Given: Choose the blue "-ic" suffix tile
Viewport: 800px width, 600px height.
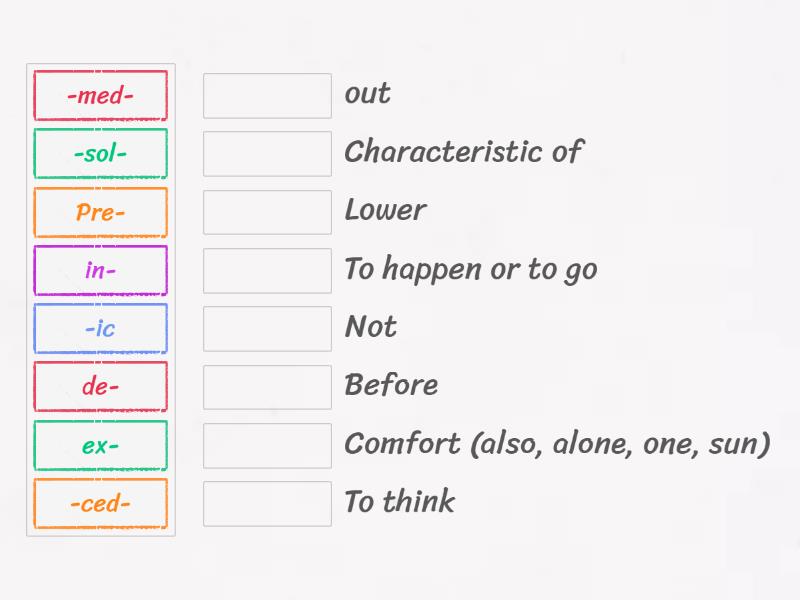Looking at the screenshot, I should pyautogui.click(x=100, y=329).
